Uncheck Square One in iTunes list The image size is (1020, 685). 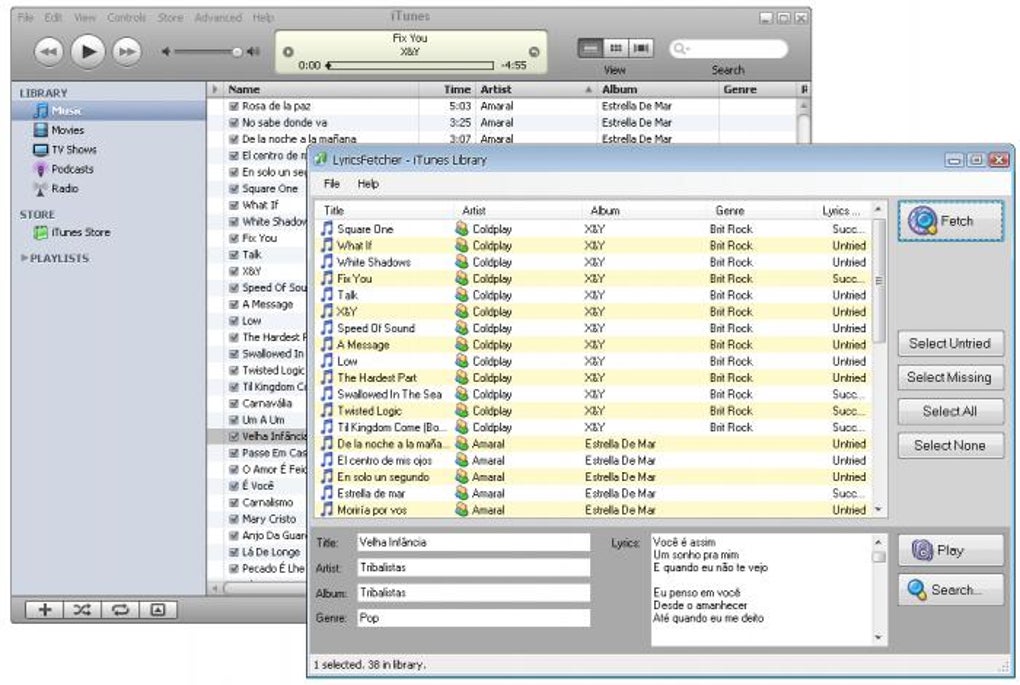(234, 189)
